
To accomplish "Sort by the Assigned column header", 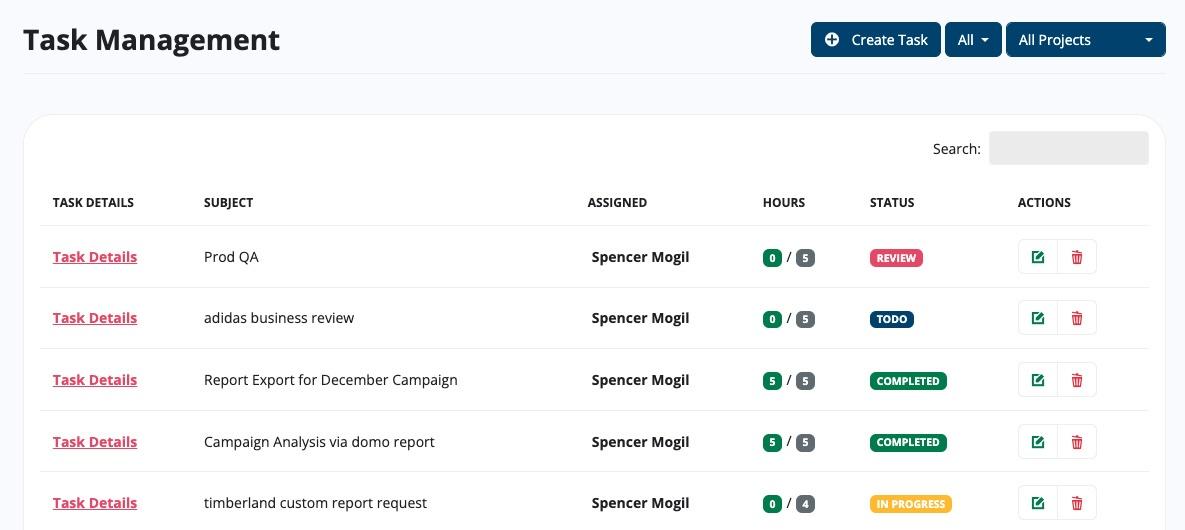I will point(617,203).
